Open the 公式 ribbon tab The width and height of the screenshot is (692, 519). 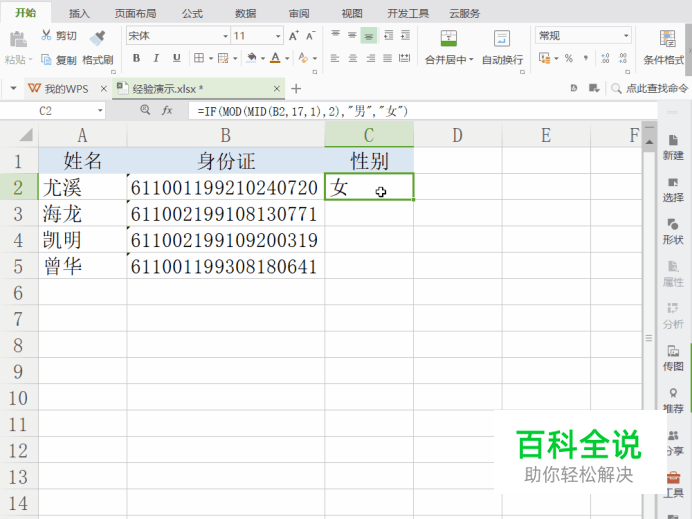(192, 14)
